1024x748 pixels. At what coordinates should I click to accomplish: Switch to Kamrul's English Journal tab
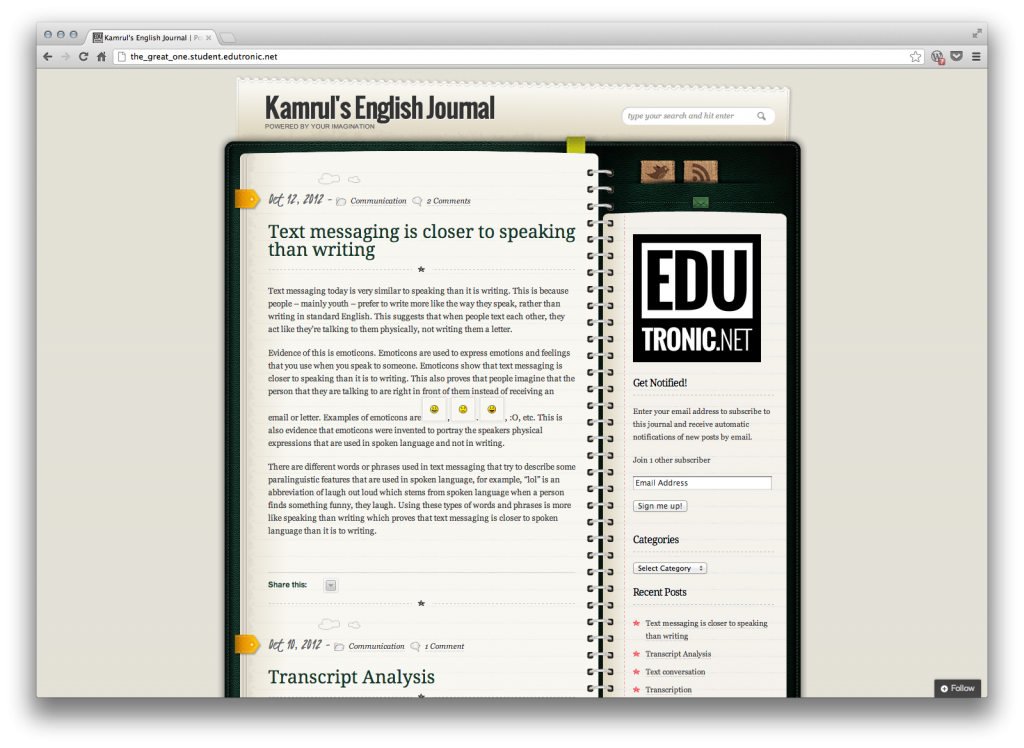150,38
